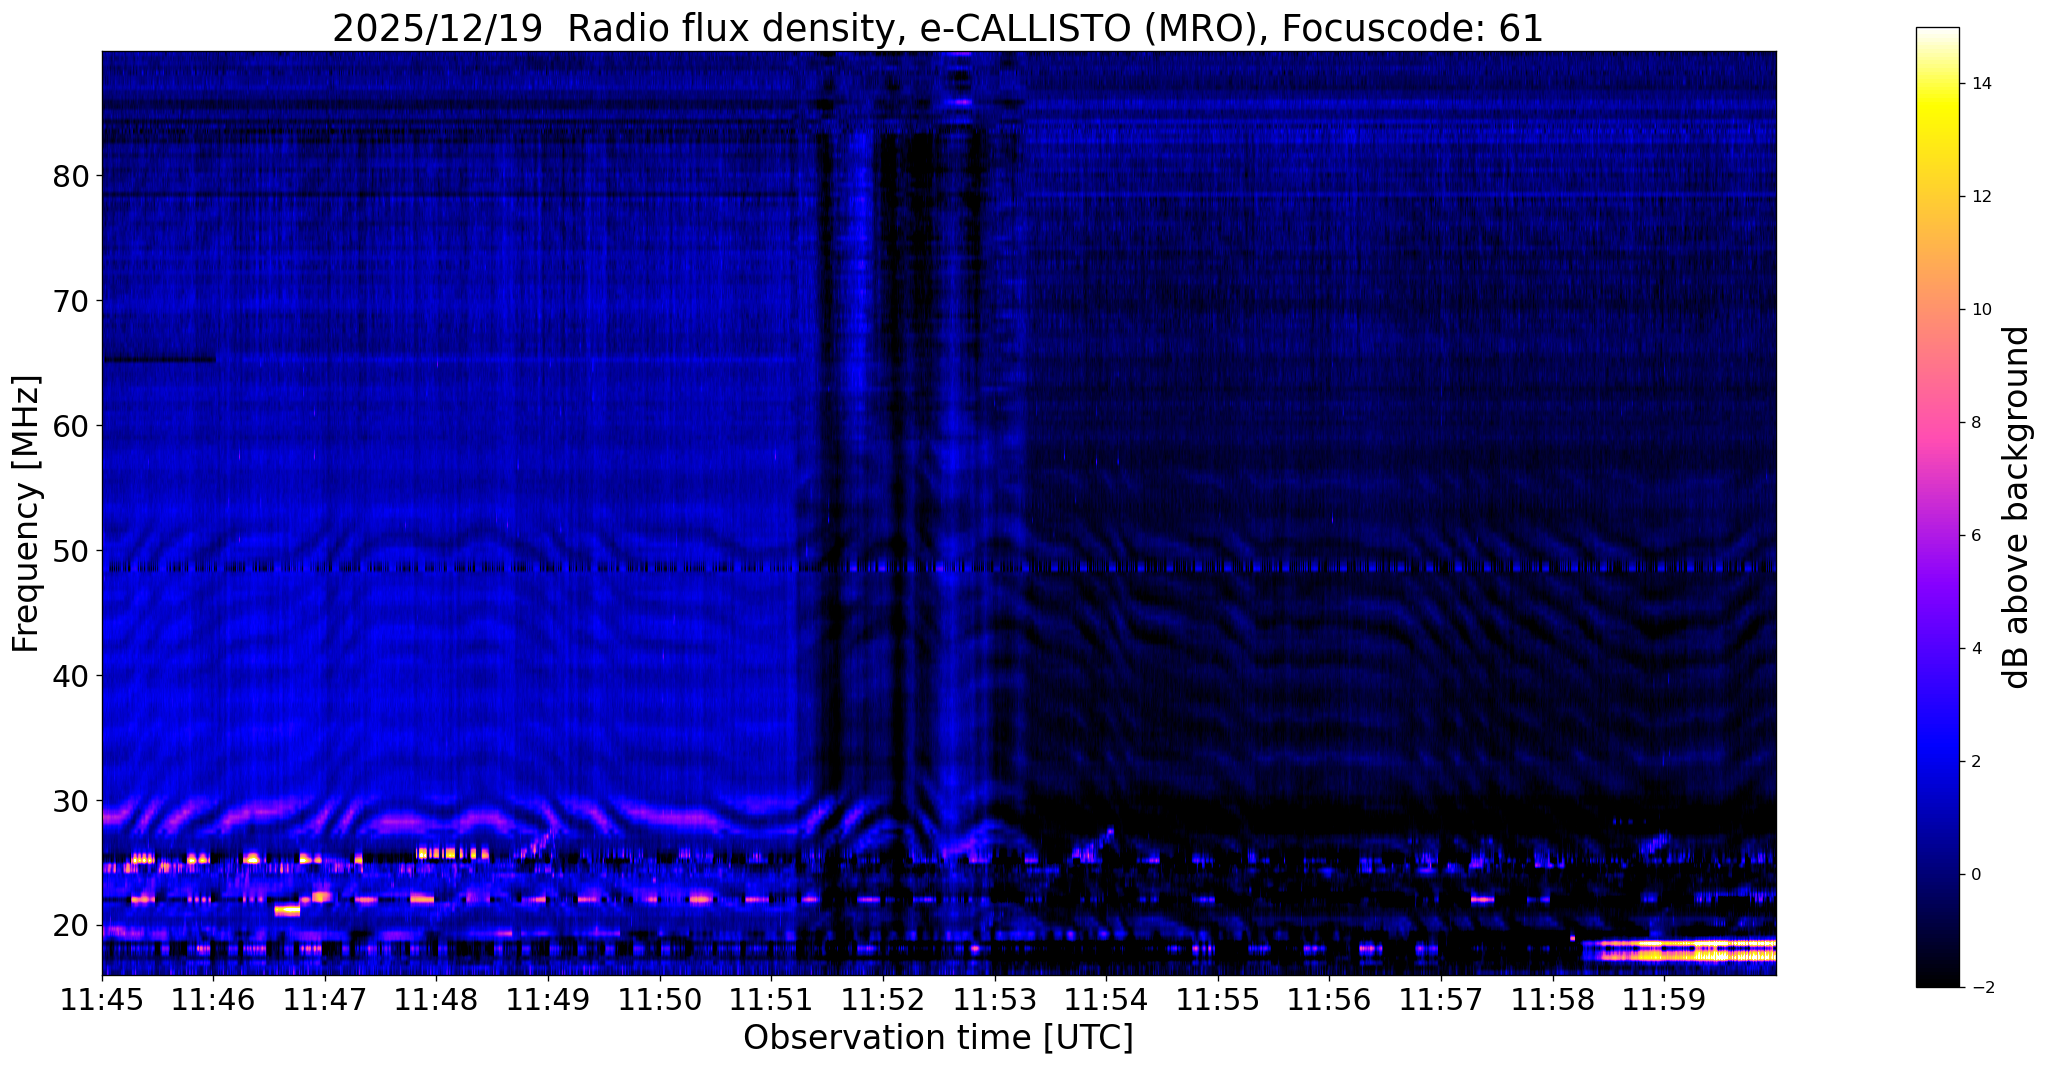Screen dimensions: 2047x1067
Task: Click the 11:59 time tick label
Action: [1663, 999]
